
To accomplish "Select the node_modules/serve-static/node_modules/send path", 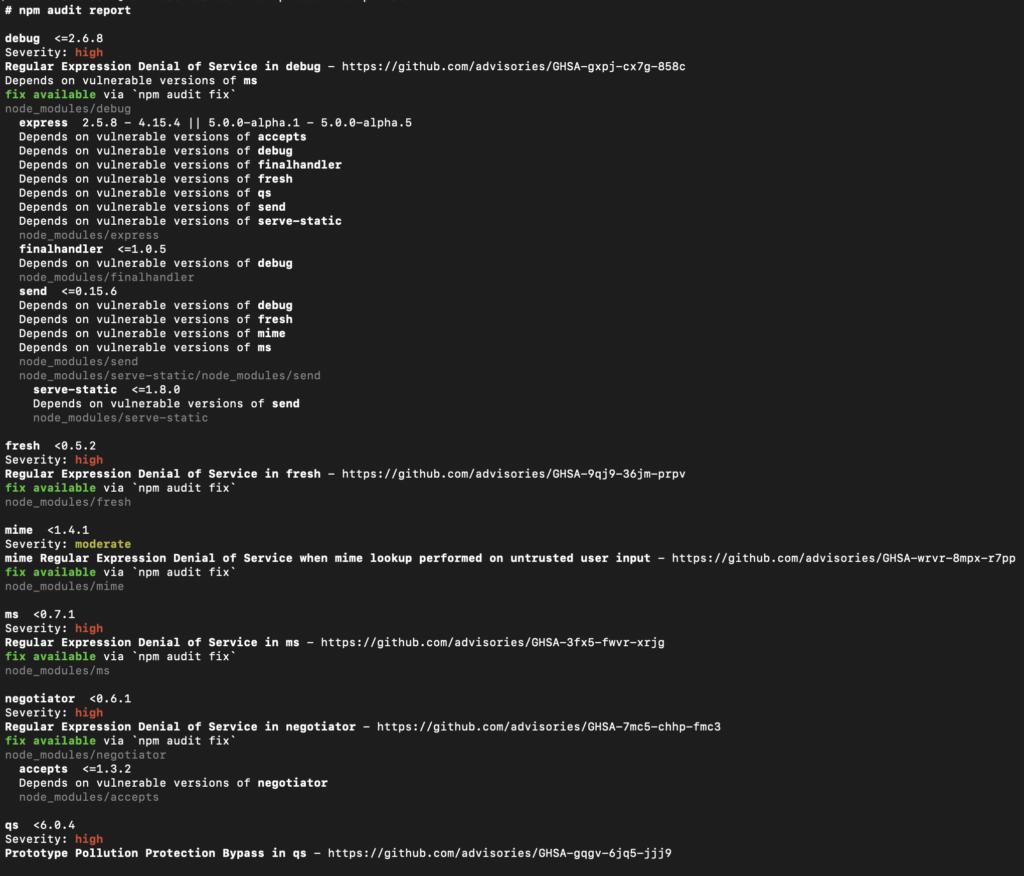I will [170, 375].
